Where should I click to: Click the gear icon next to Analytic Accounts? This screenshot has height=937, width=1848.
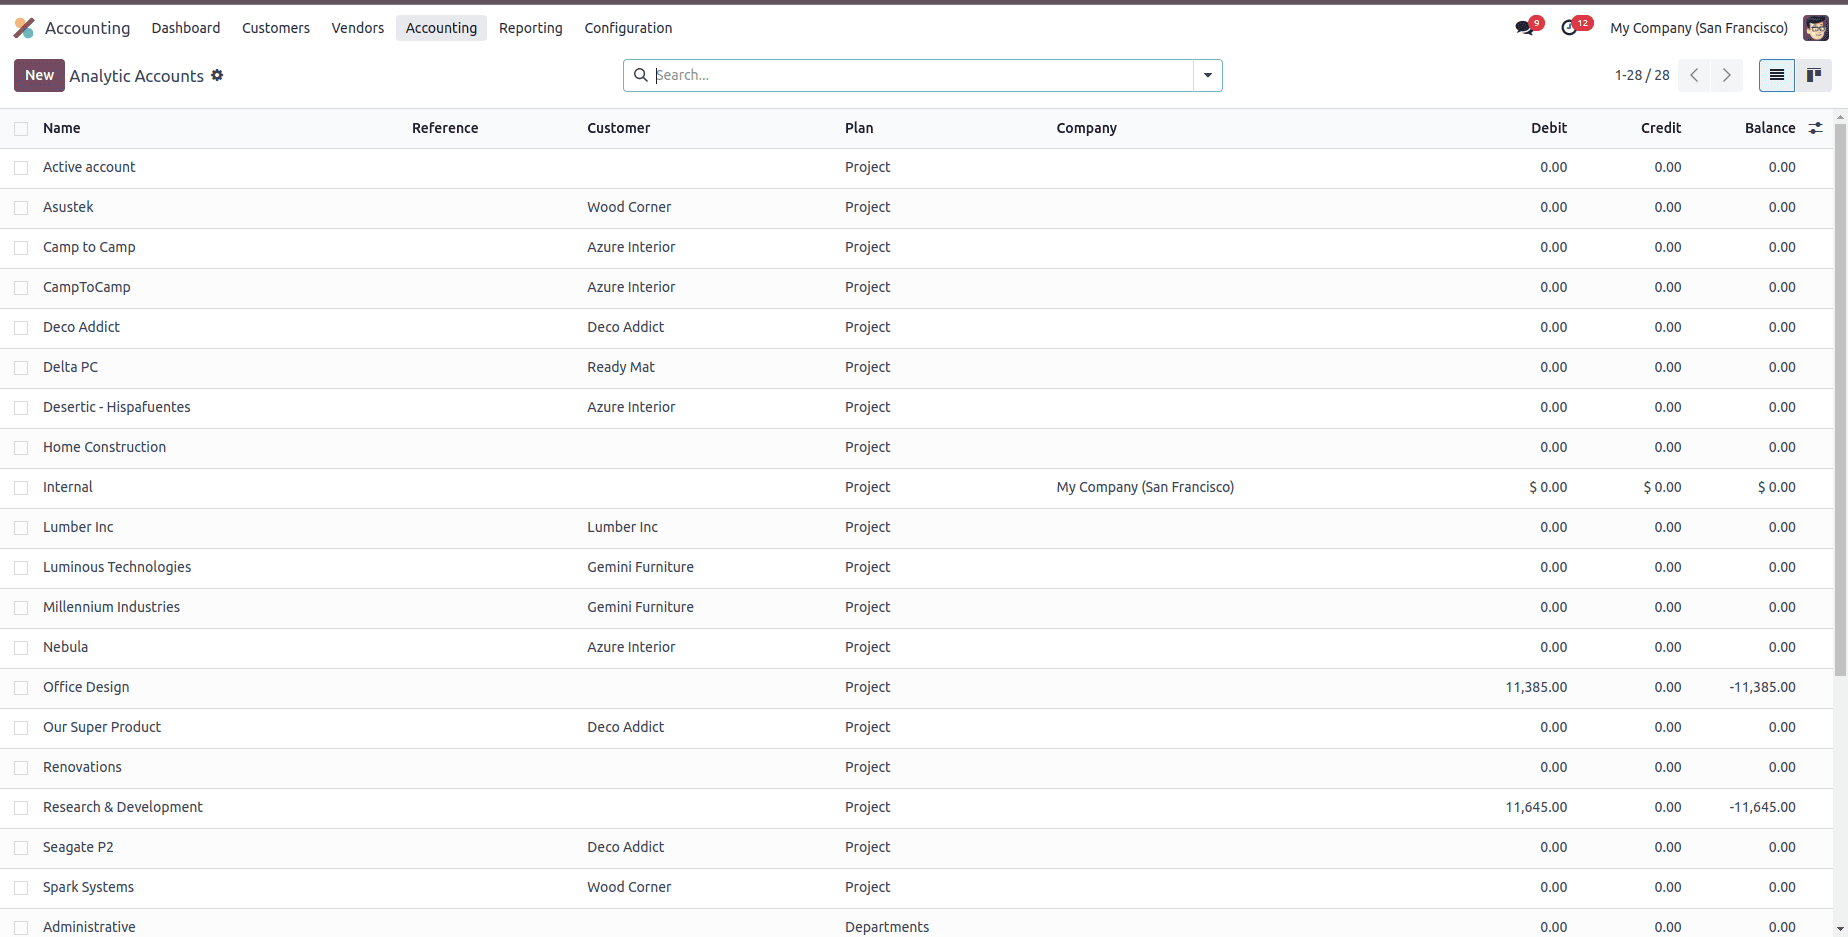(217, 75)
